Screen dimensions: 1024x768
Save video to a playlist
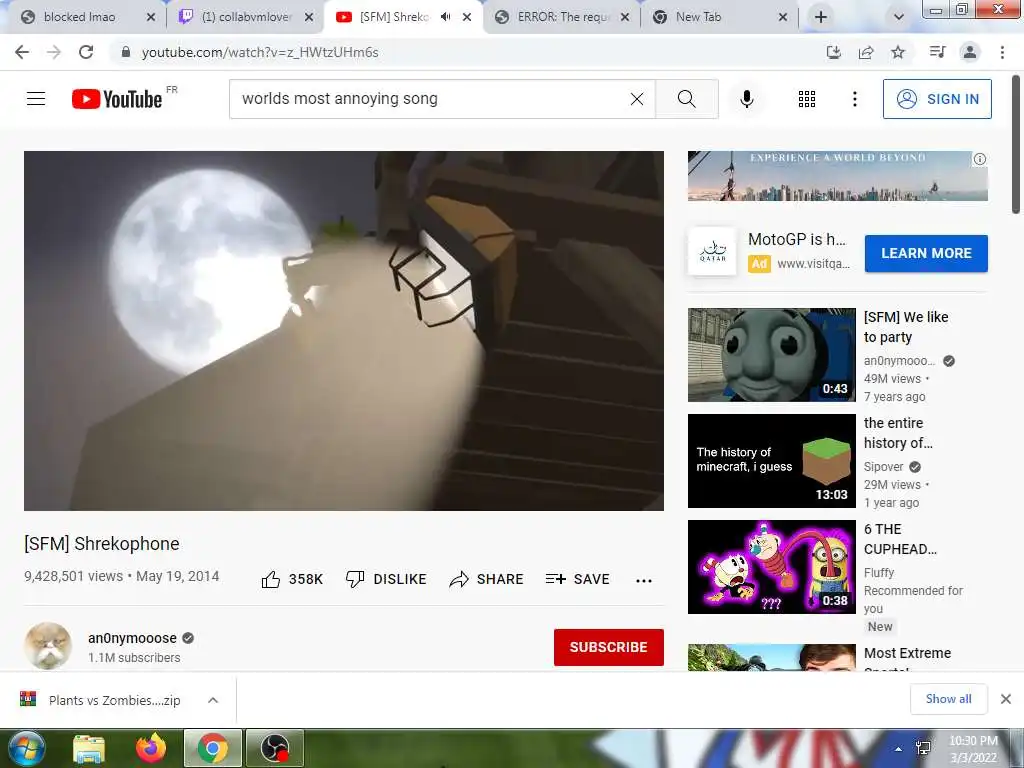(x=577, y=579)
